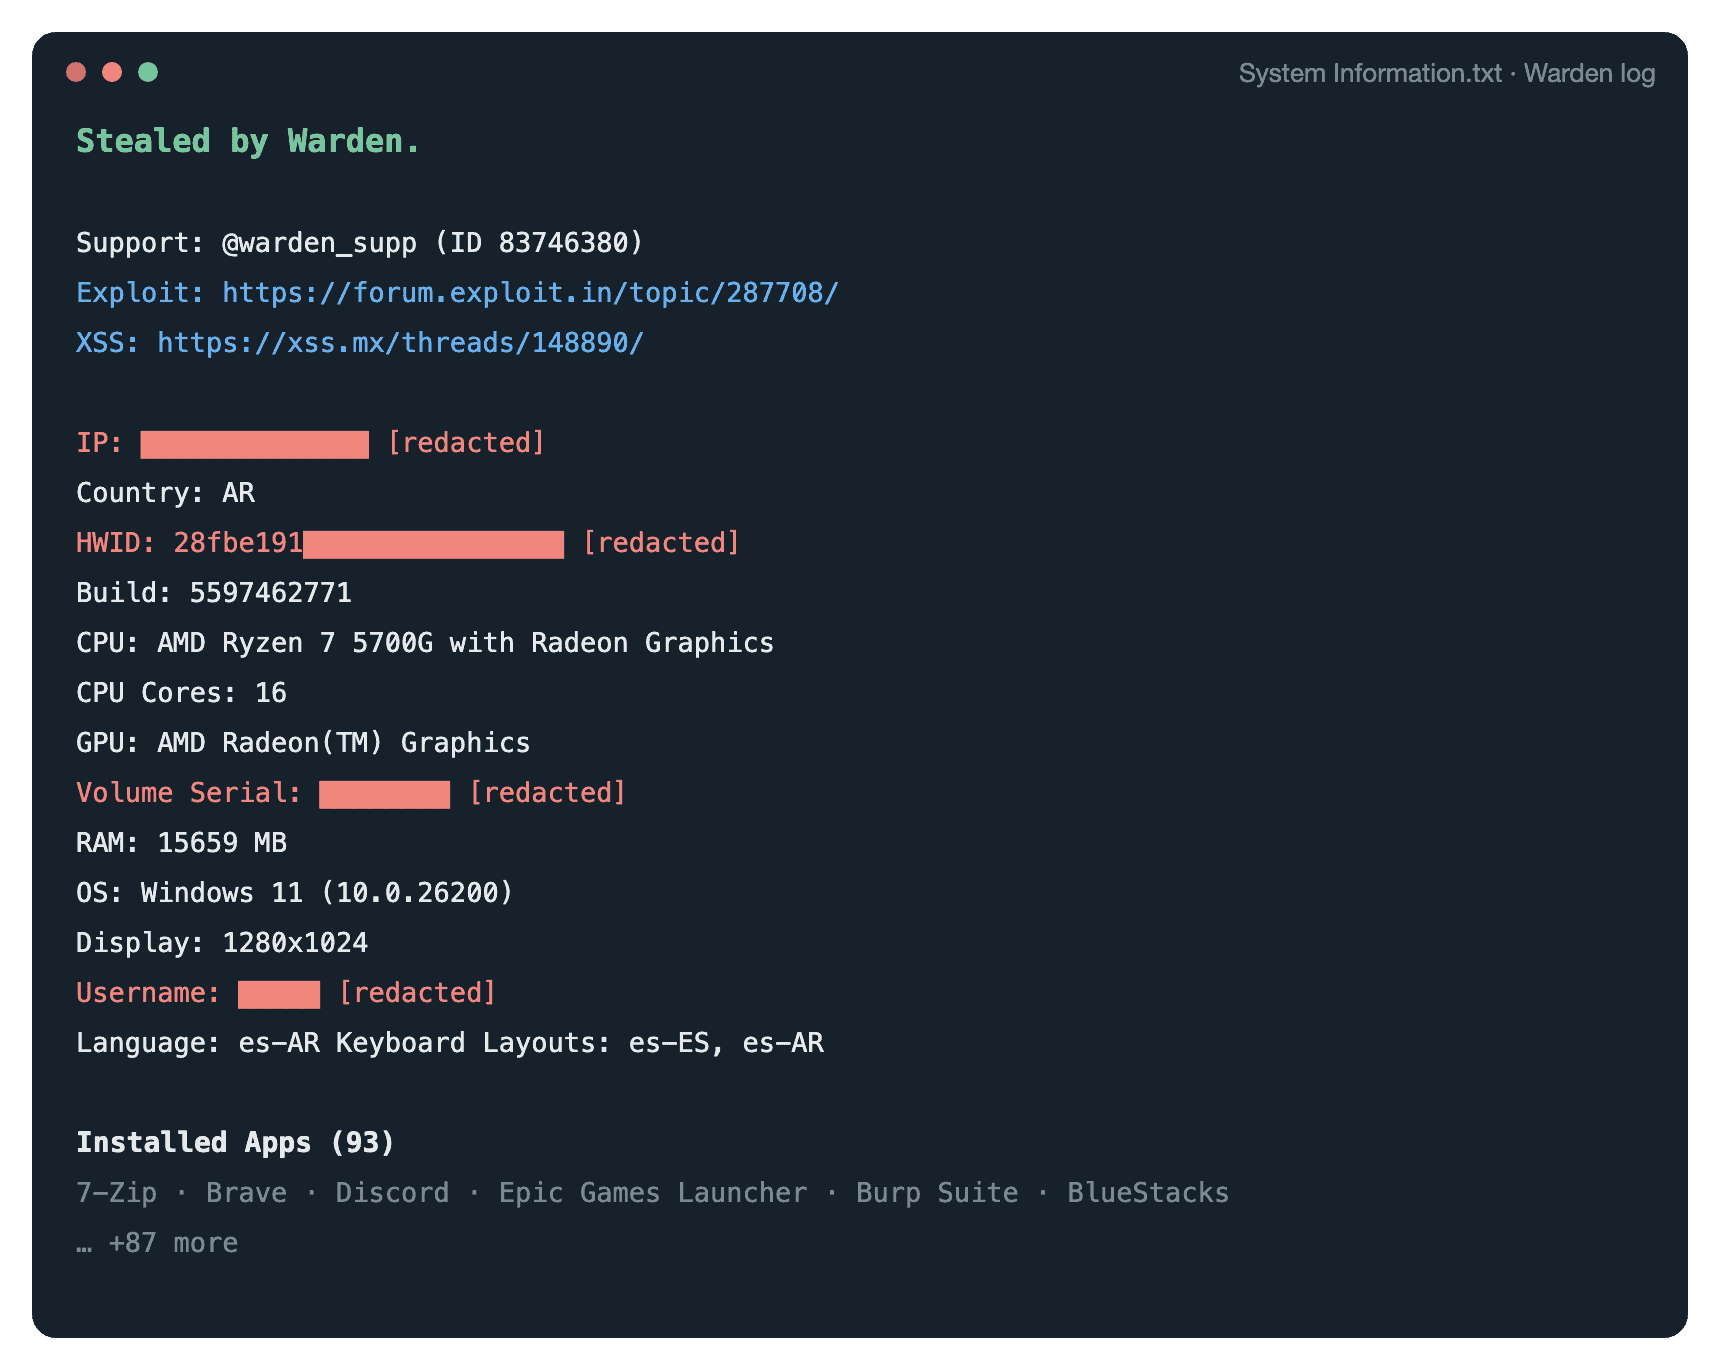Click 'Discord' in installed apps
This screenshot has height=1370, width=1720.
click(x=392, y=1193)
